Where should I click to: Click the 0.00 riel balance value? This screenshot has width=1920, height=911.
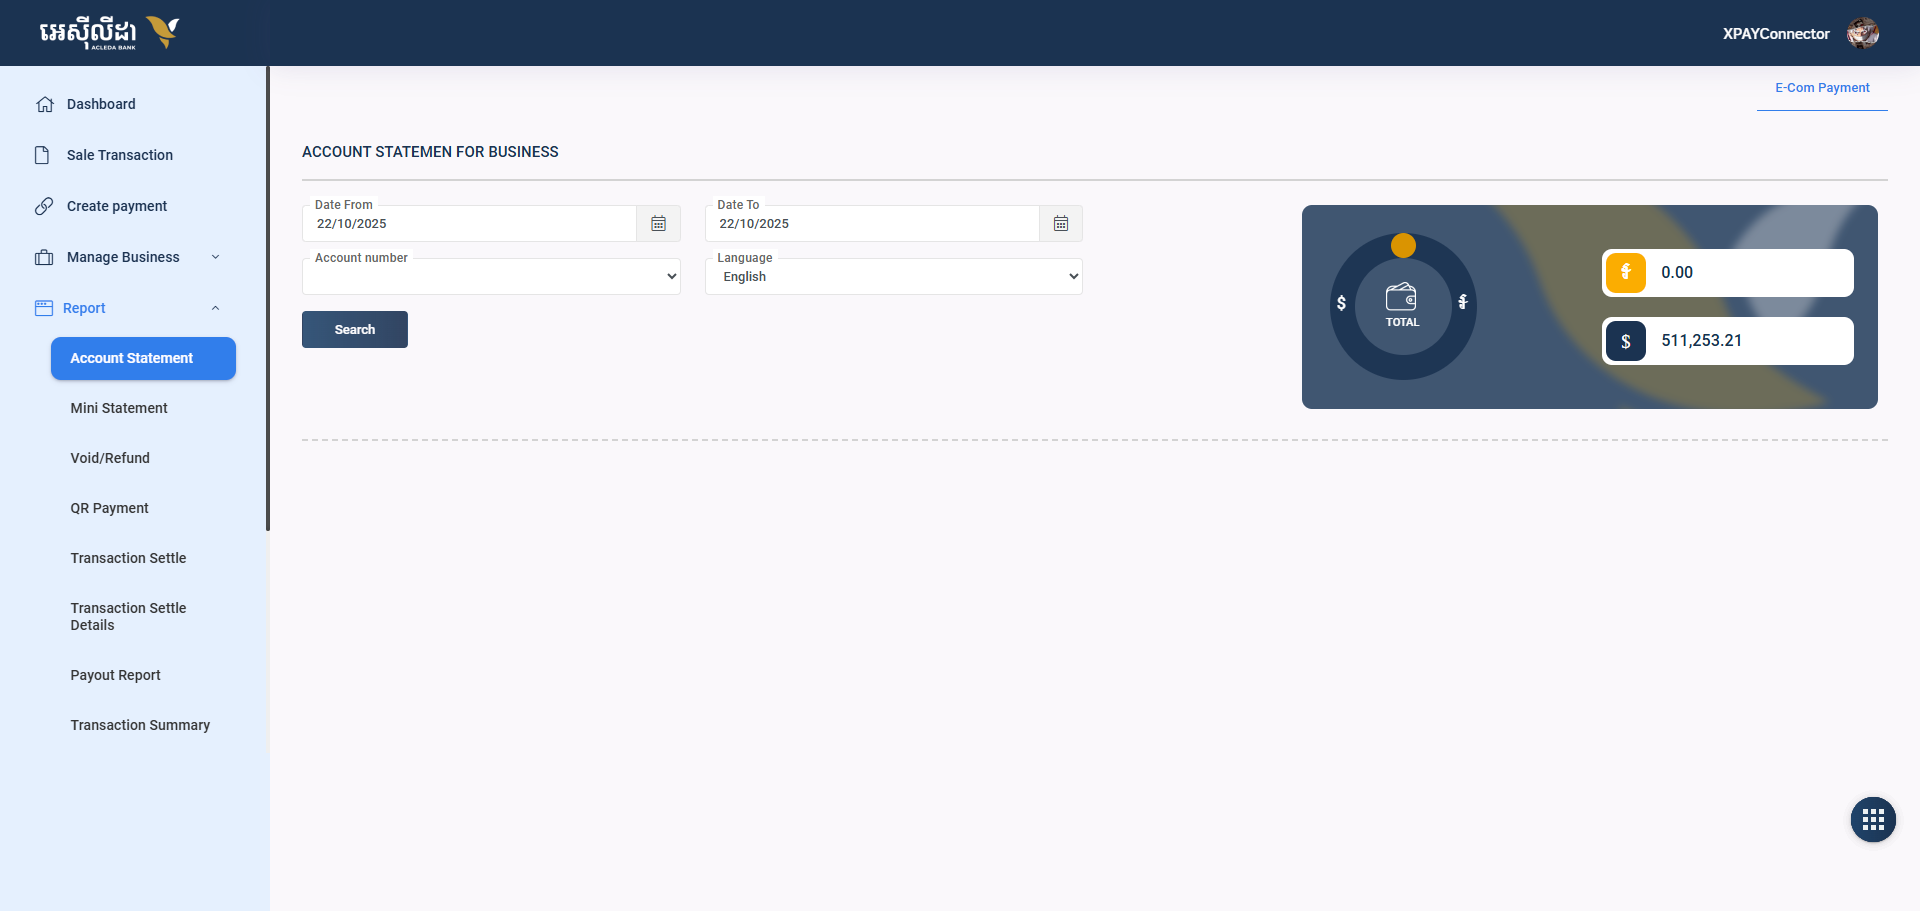(x=1677, y=272)
